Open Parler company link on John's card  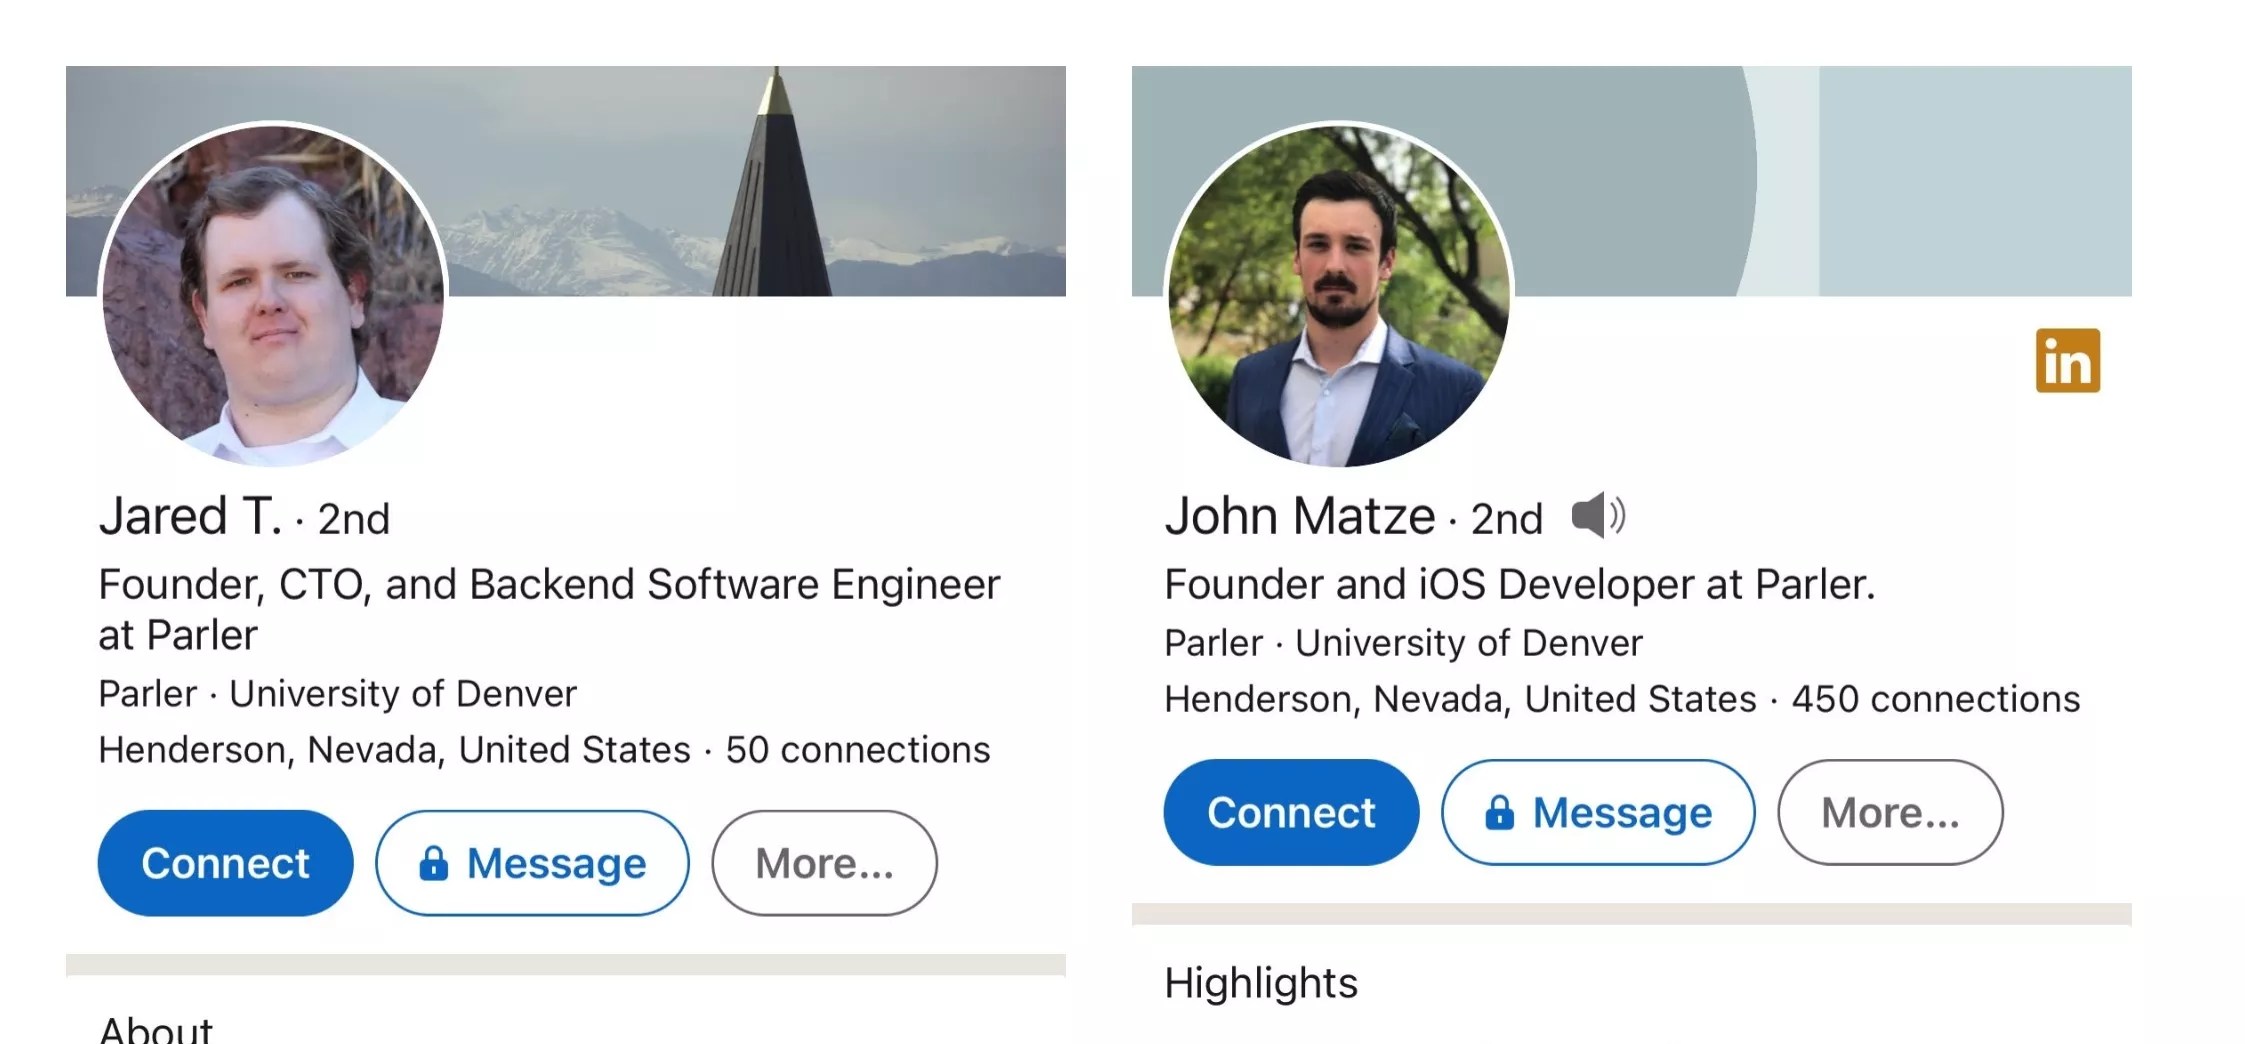point(1213,643)
